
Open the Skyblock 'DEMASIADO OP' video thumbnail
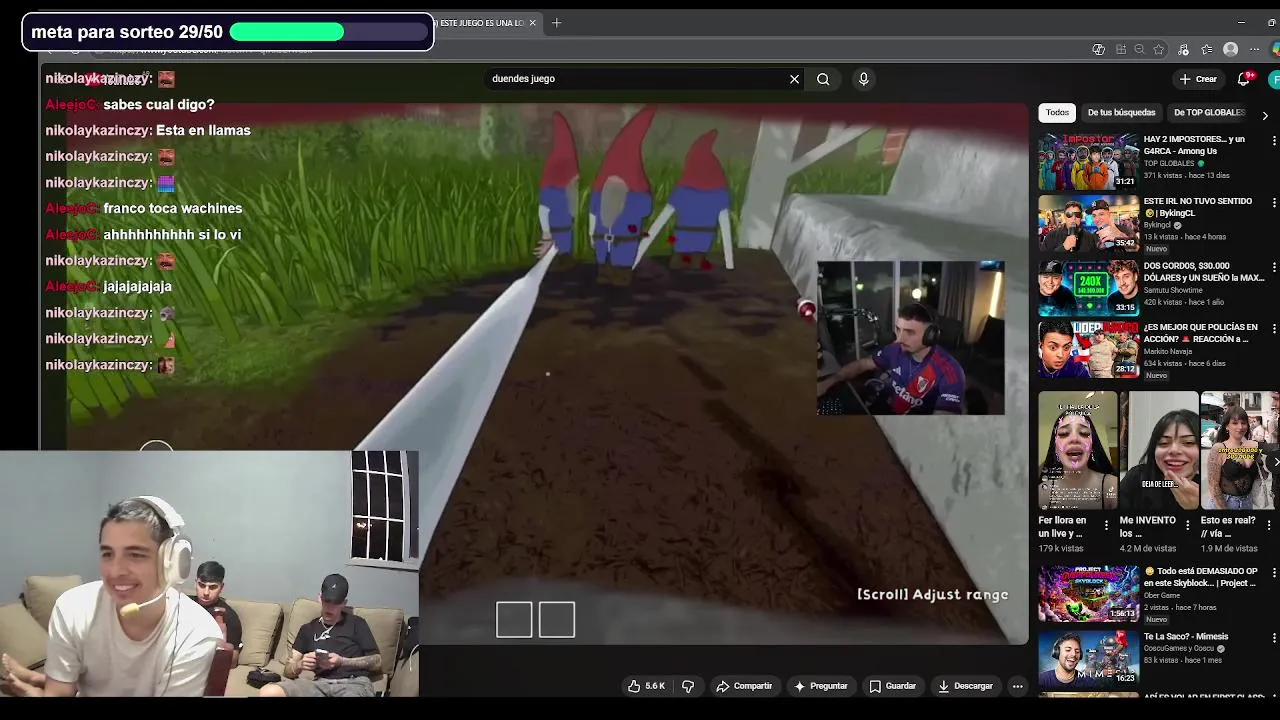1088,593
